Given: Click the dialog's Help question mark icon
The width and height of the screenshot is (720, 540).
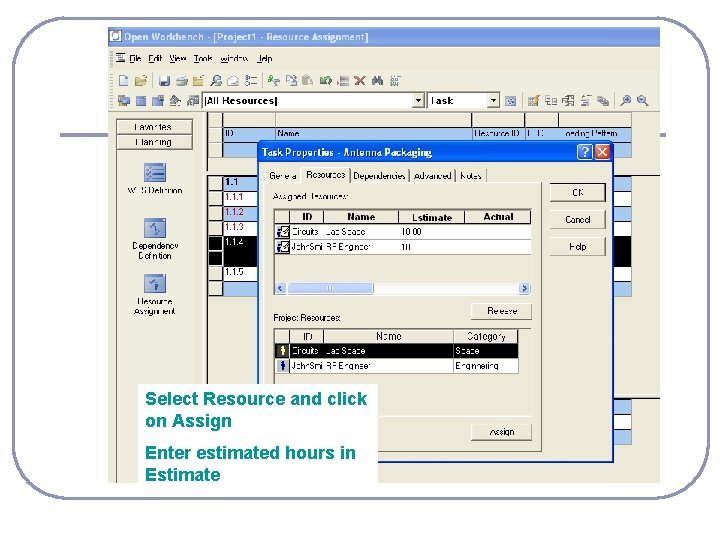Looking at the screenshot, I should [x=584, y=152].
